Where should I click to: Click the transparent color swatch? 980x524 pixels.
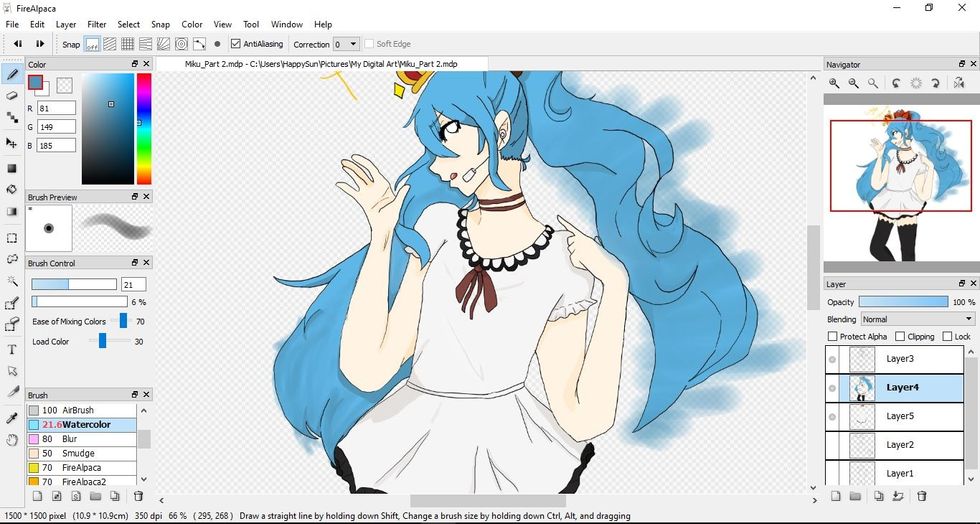pyautogui.click(x=64, y=85)
